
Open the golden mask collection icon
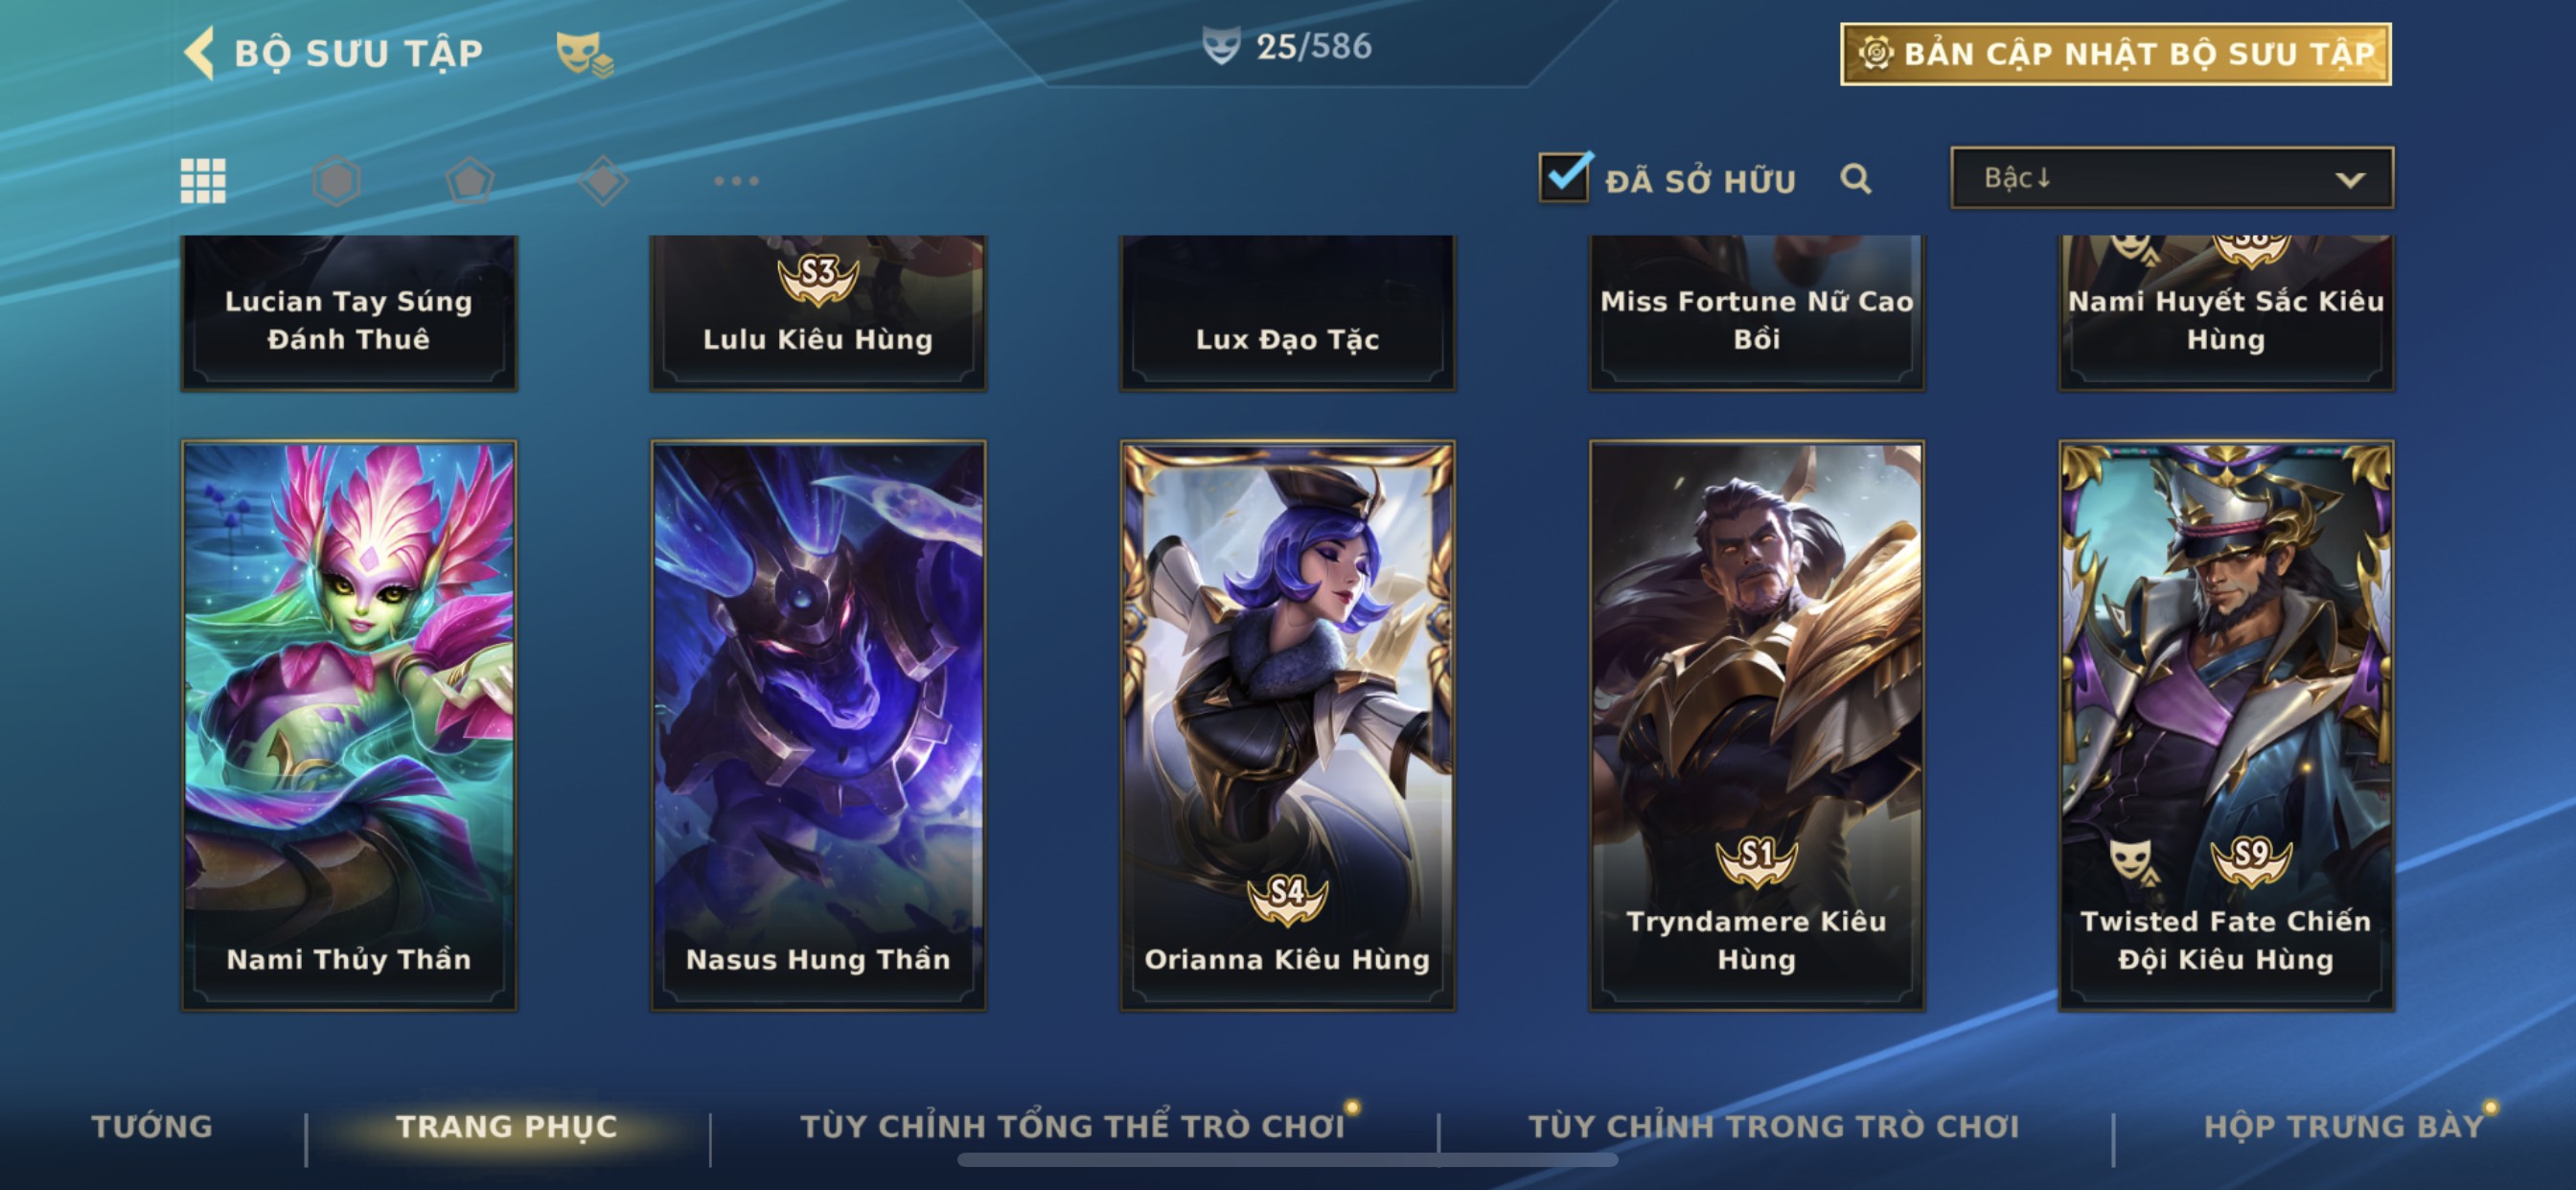tap(584, 53)
